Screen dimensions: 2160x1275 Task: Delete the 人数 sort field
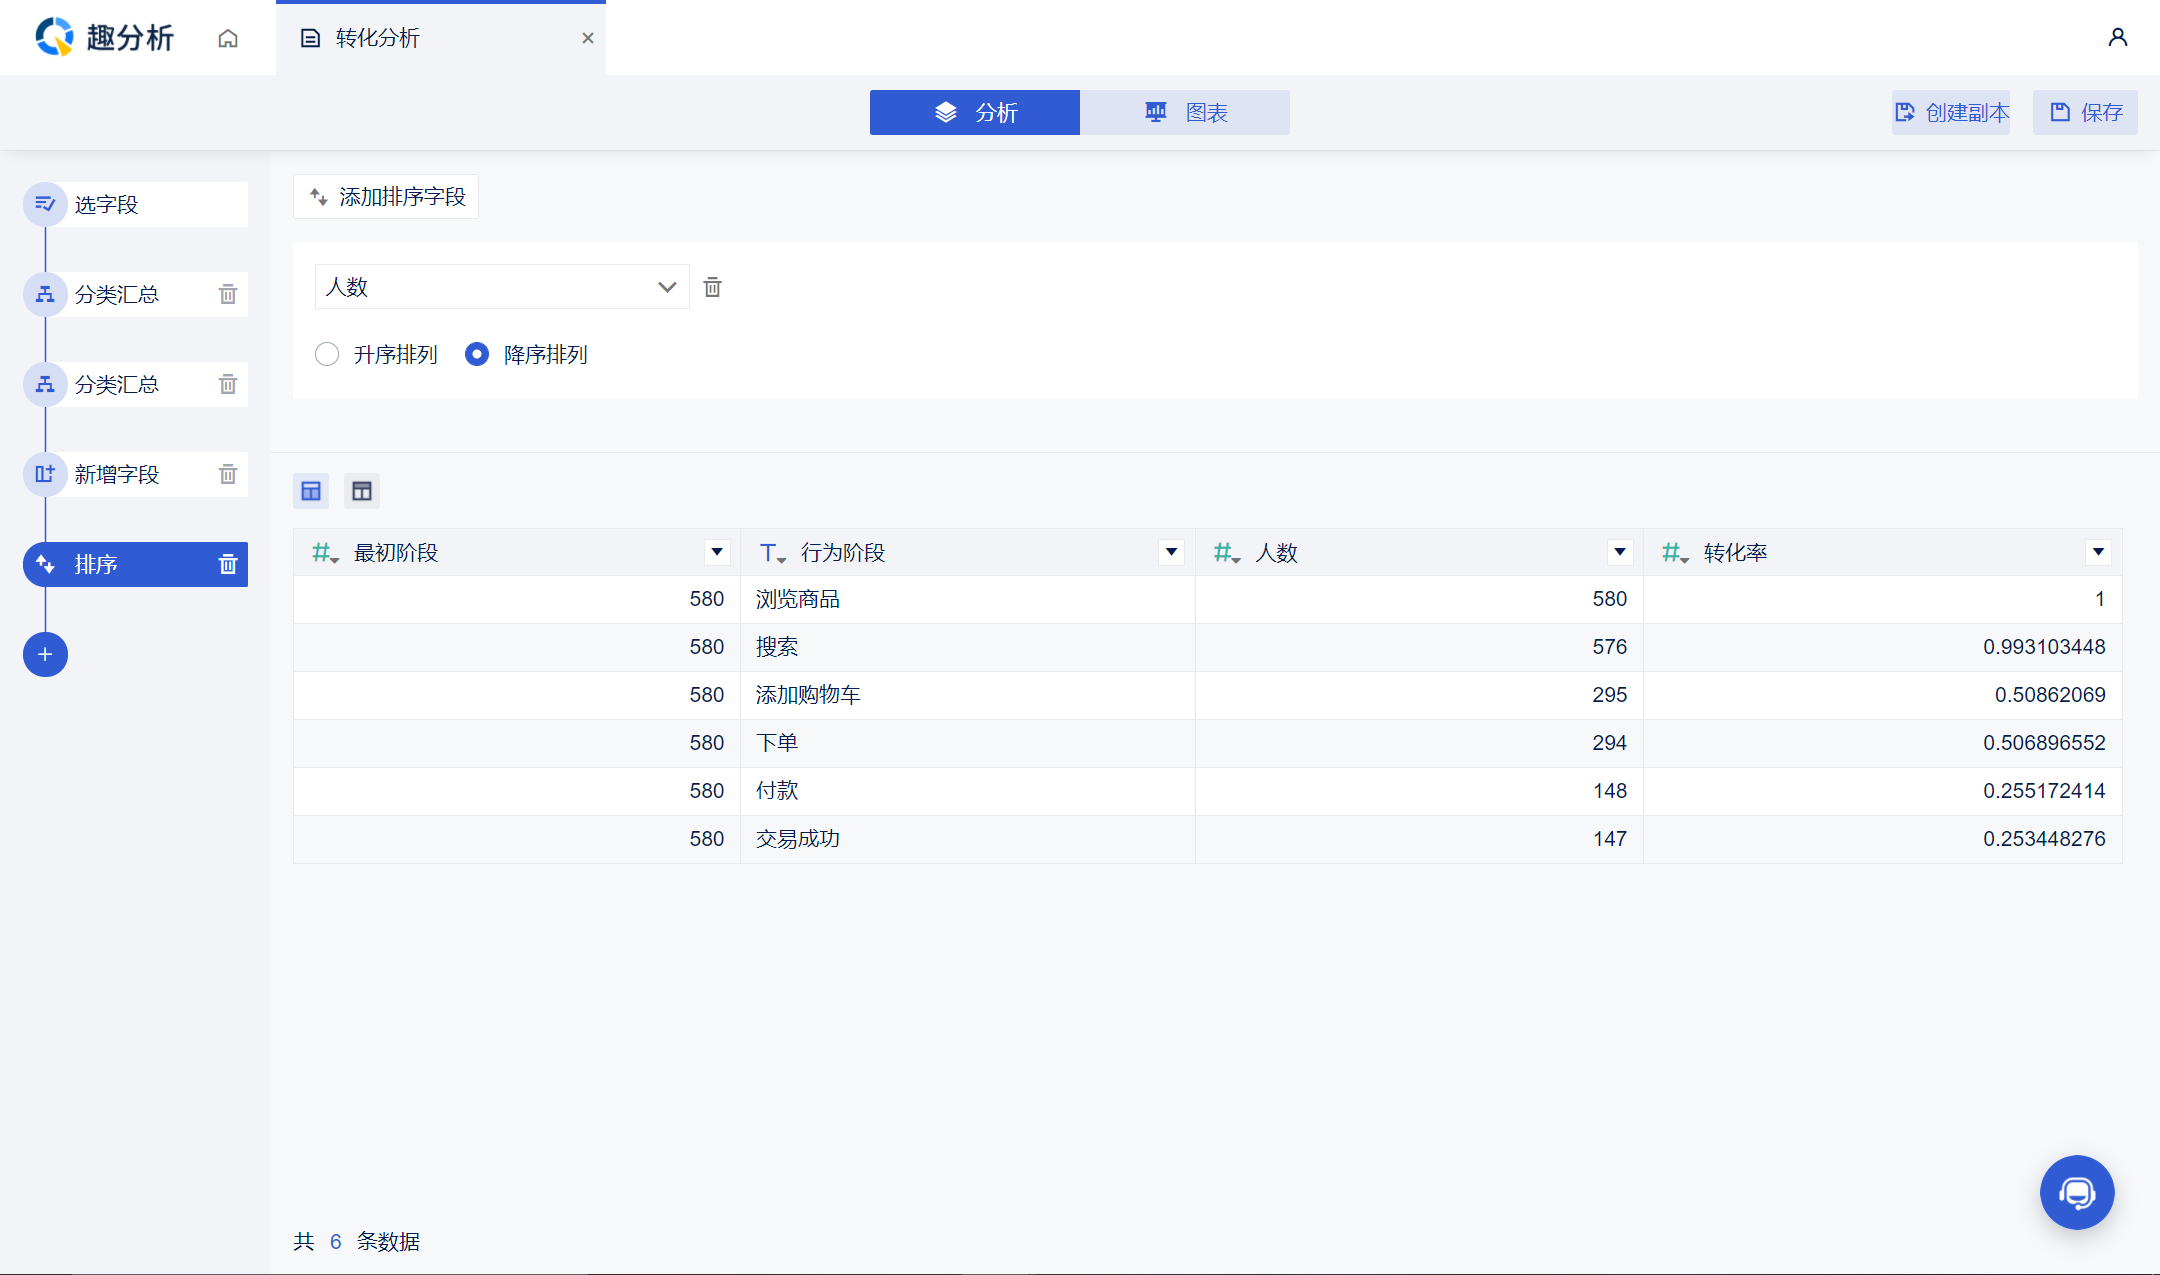coord(712,288)
